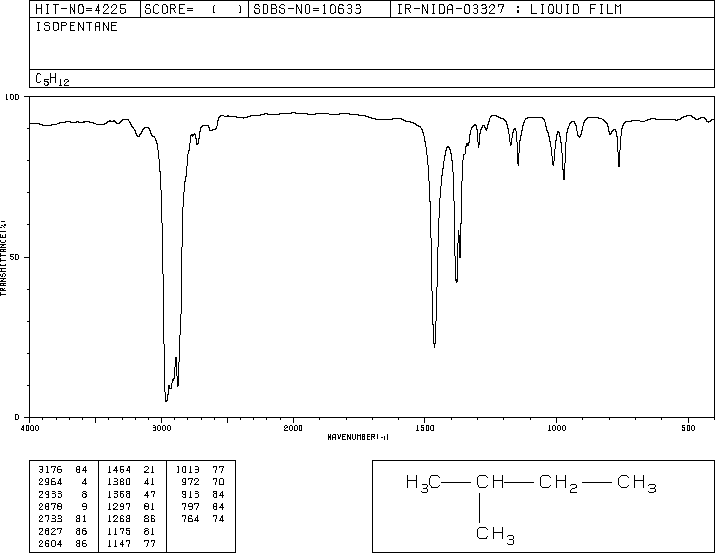Click peak table entry 1380
This screenshot has width=715, height=553.
point(119,481)
